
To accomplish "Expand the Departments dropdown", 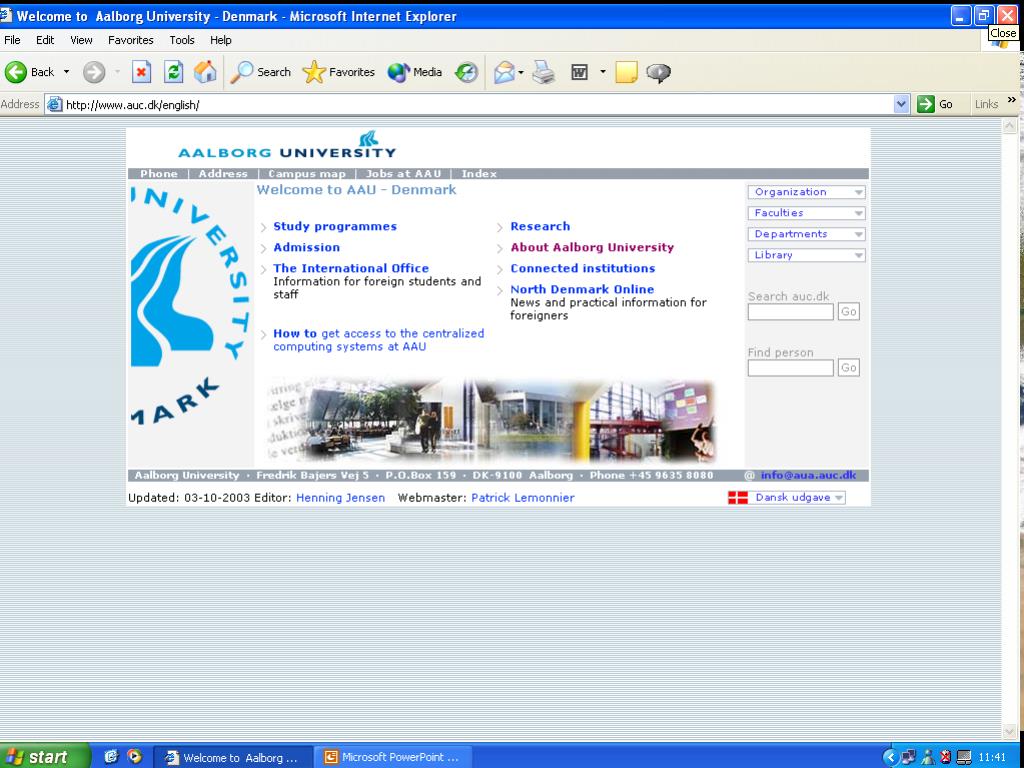I will [x=807, y=234].
